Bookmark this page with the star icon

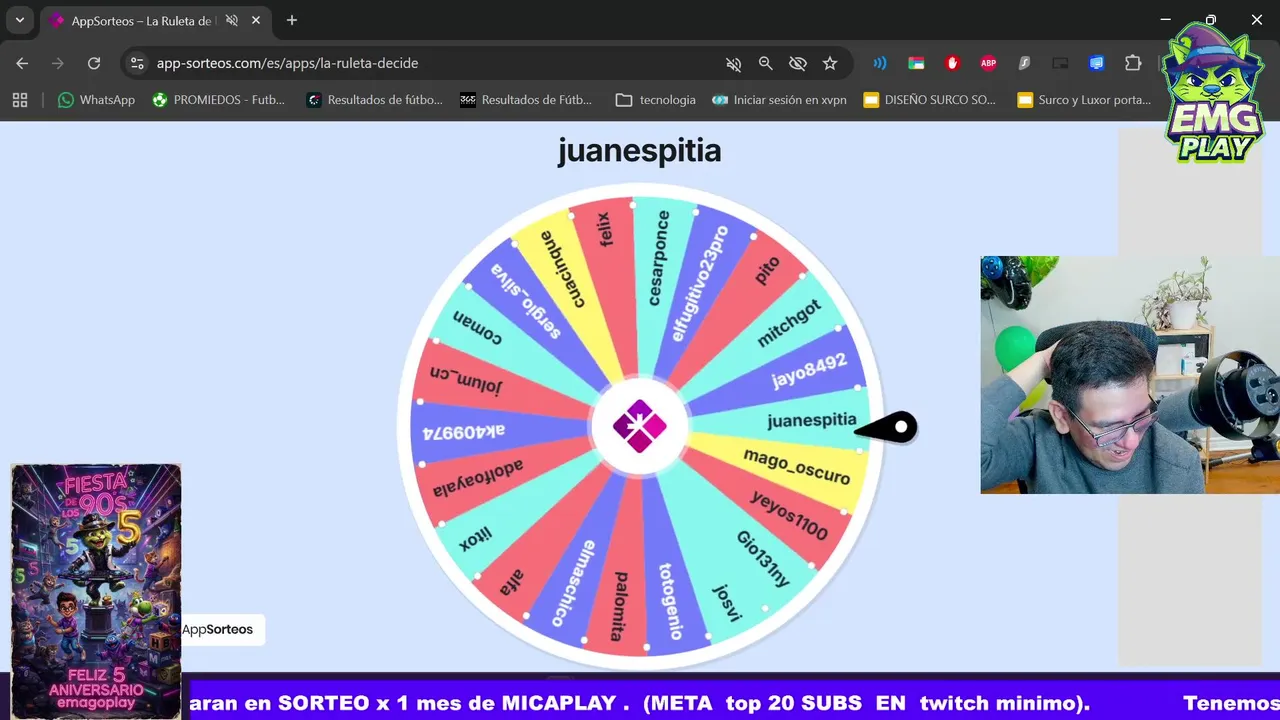pos(829,63)
